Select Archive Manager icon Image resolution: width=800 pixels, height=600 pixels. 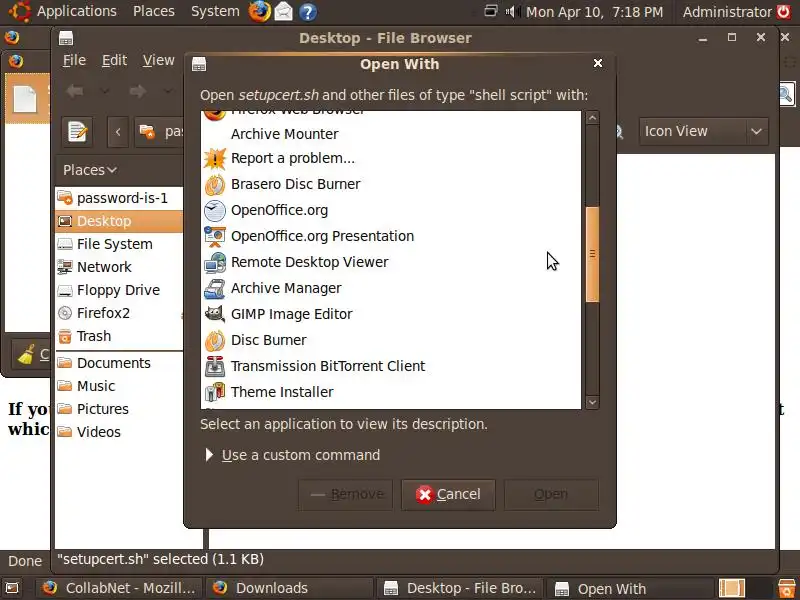[215, 289]
